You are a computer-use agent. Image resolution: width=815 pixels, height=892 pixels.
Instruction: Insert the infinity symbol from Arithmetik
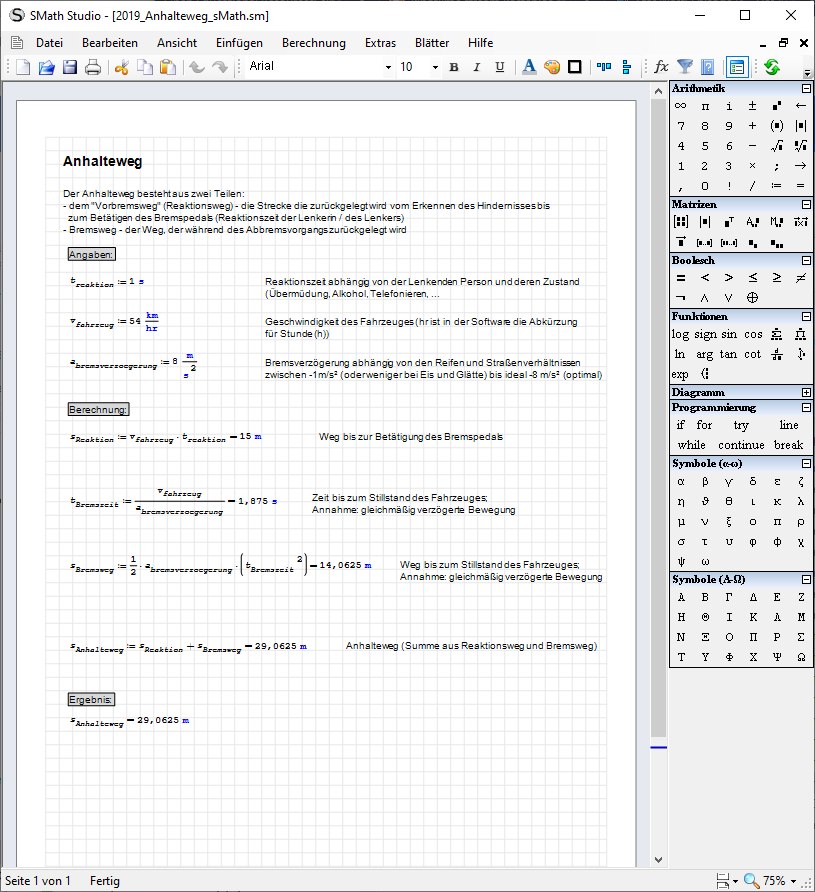[x=681, y=106]
